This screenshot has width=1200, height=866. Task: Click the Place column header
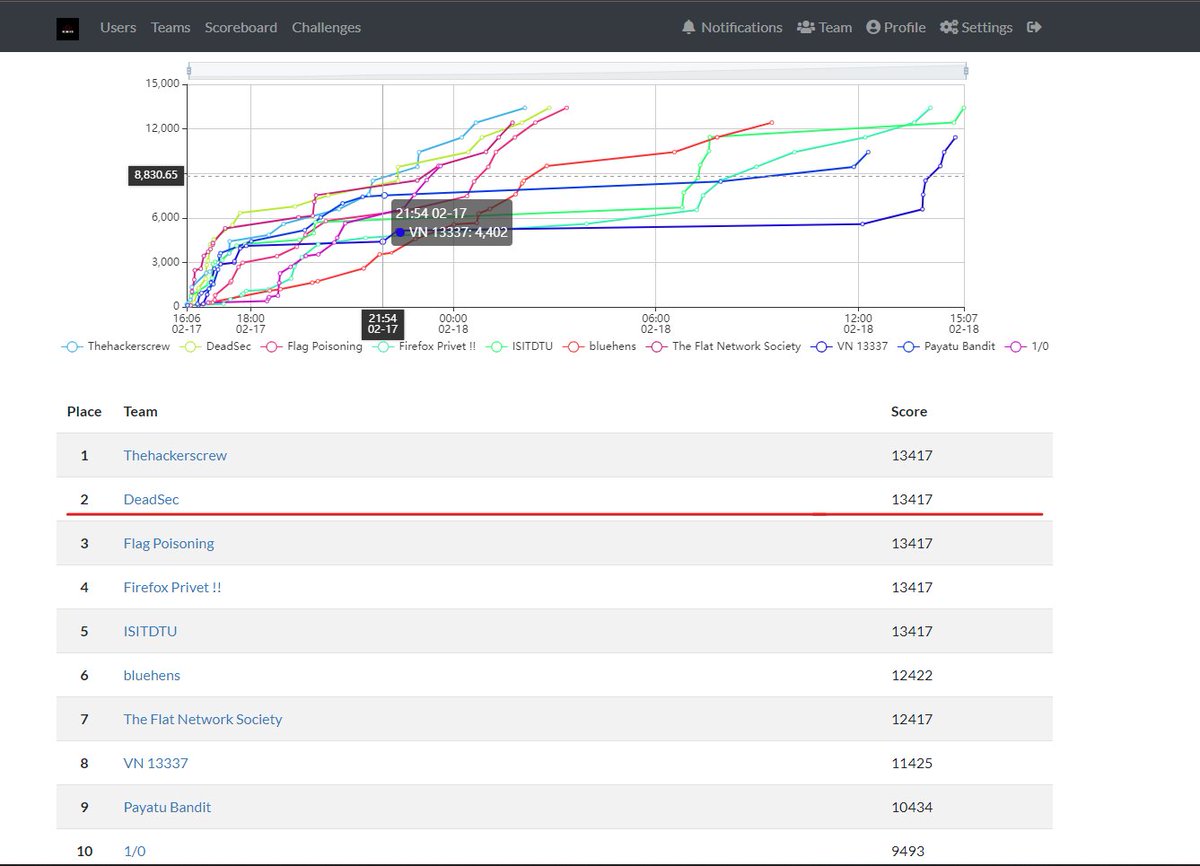pyautogui.click(x=84, y=411)
